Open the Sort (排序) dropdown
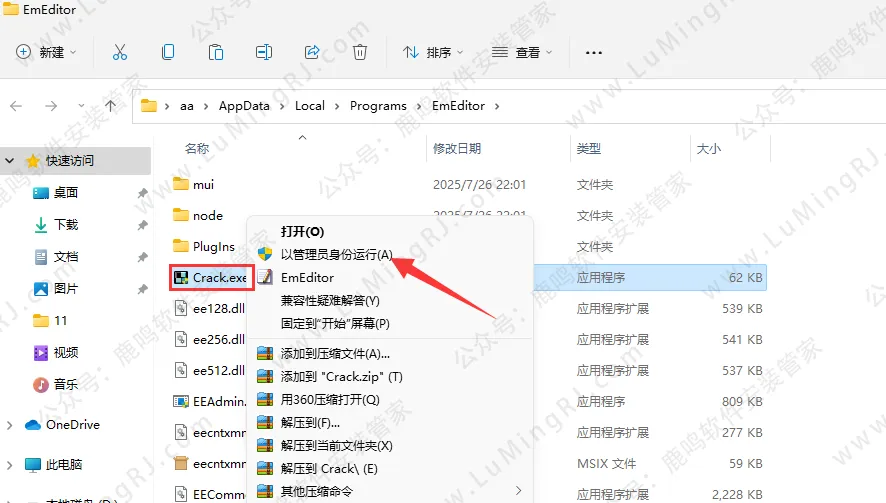Screen dimensions: 886x503 click(x=433, y=53)
